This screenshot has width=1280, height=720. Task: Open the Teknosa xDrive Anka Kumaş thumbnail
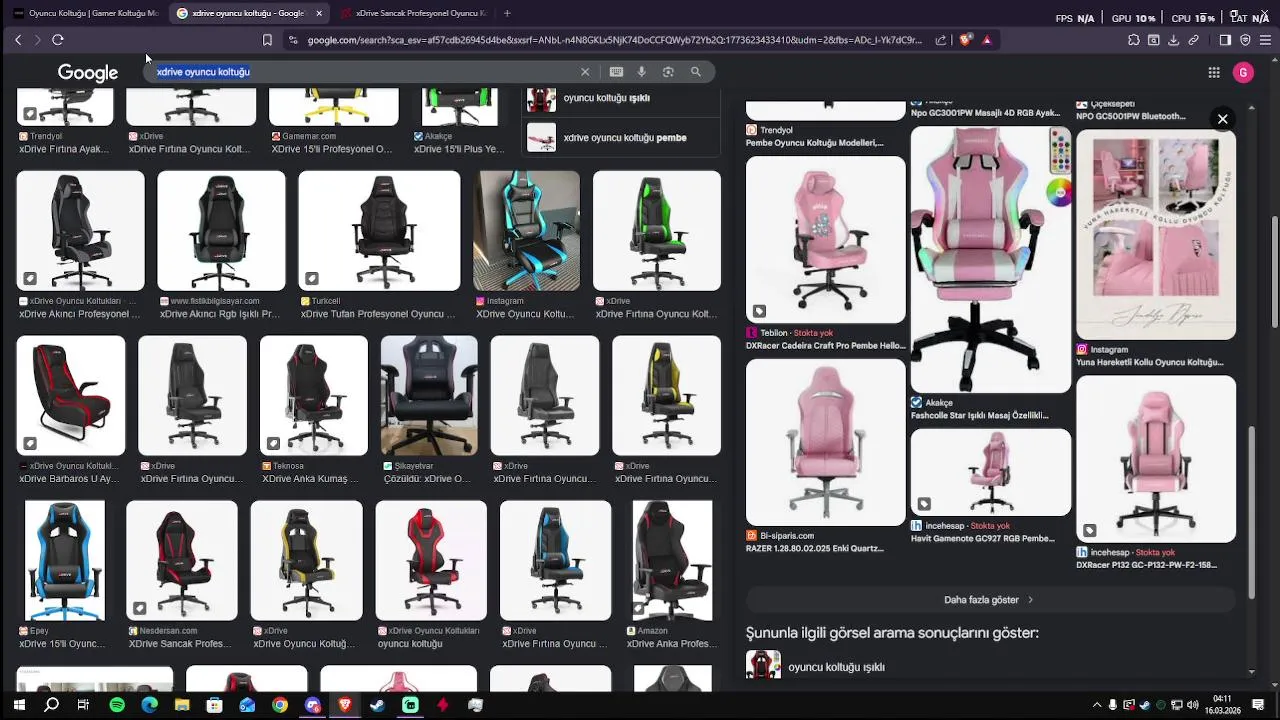tap(314, 395)
